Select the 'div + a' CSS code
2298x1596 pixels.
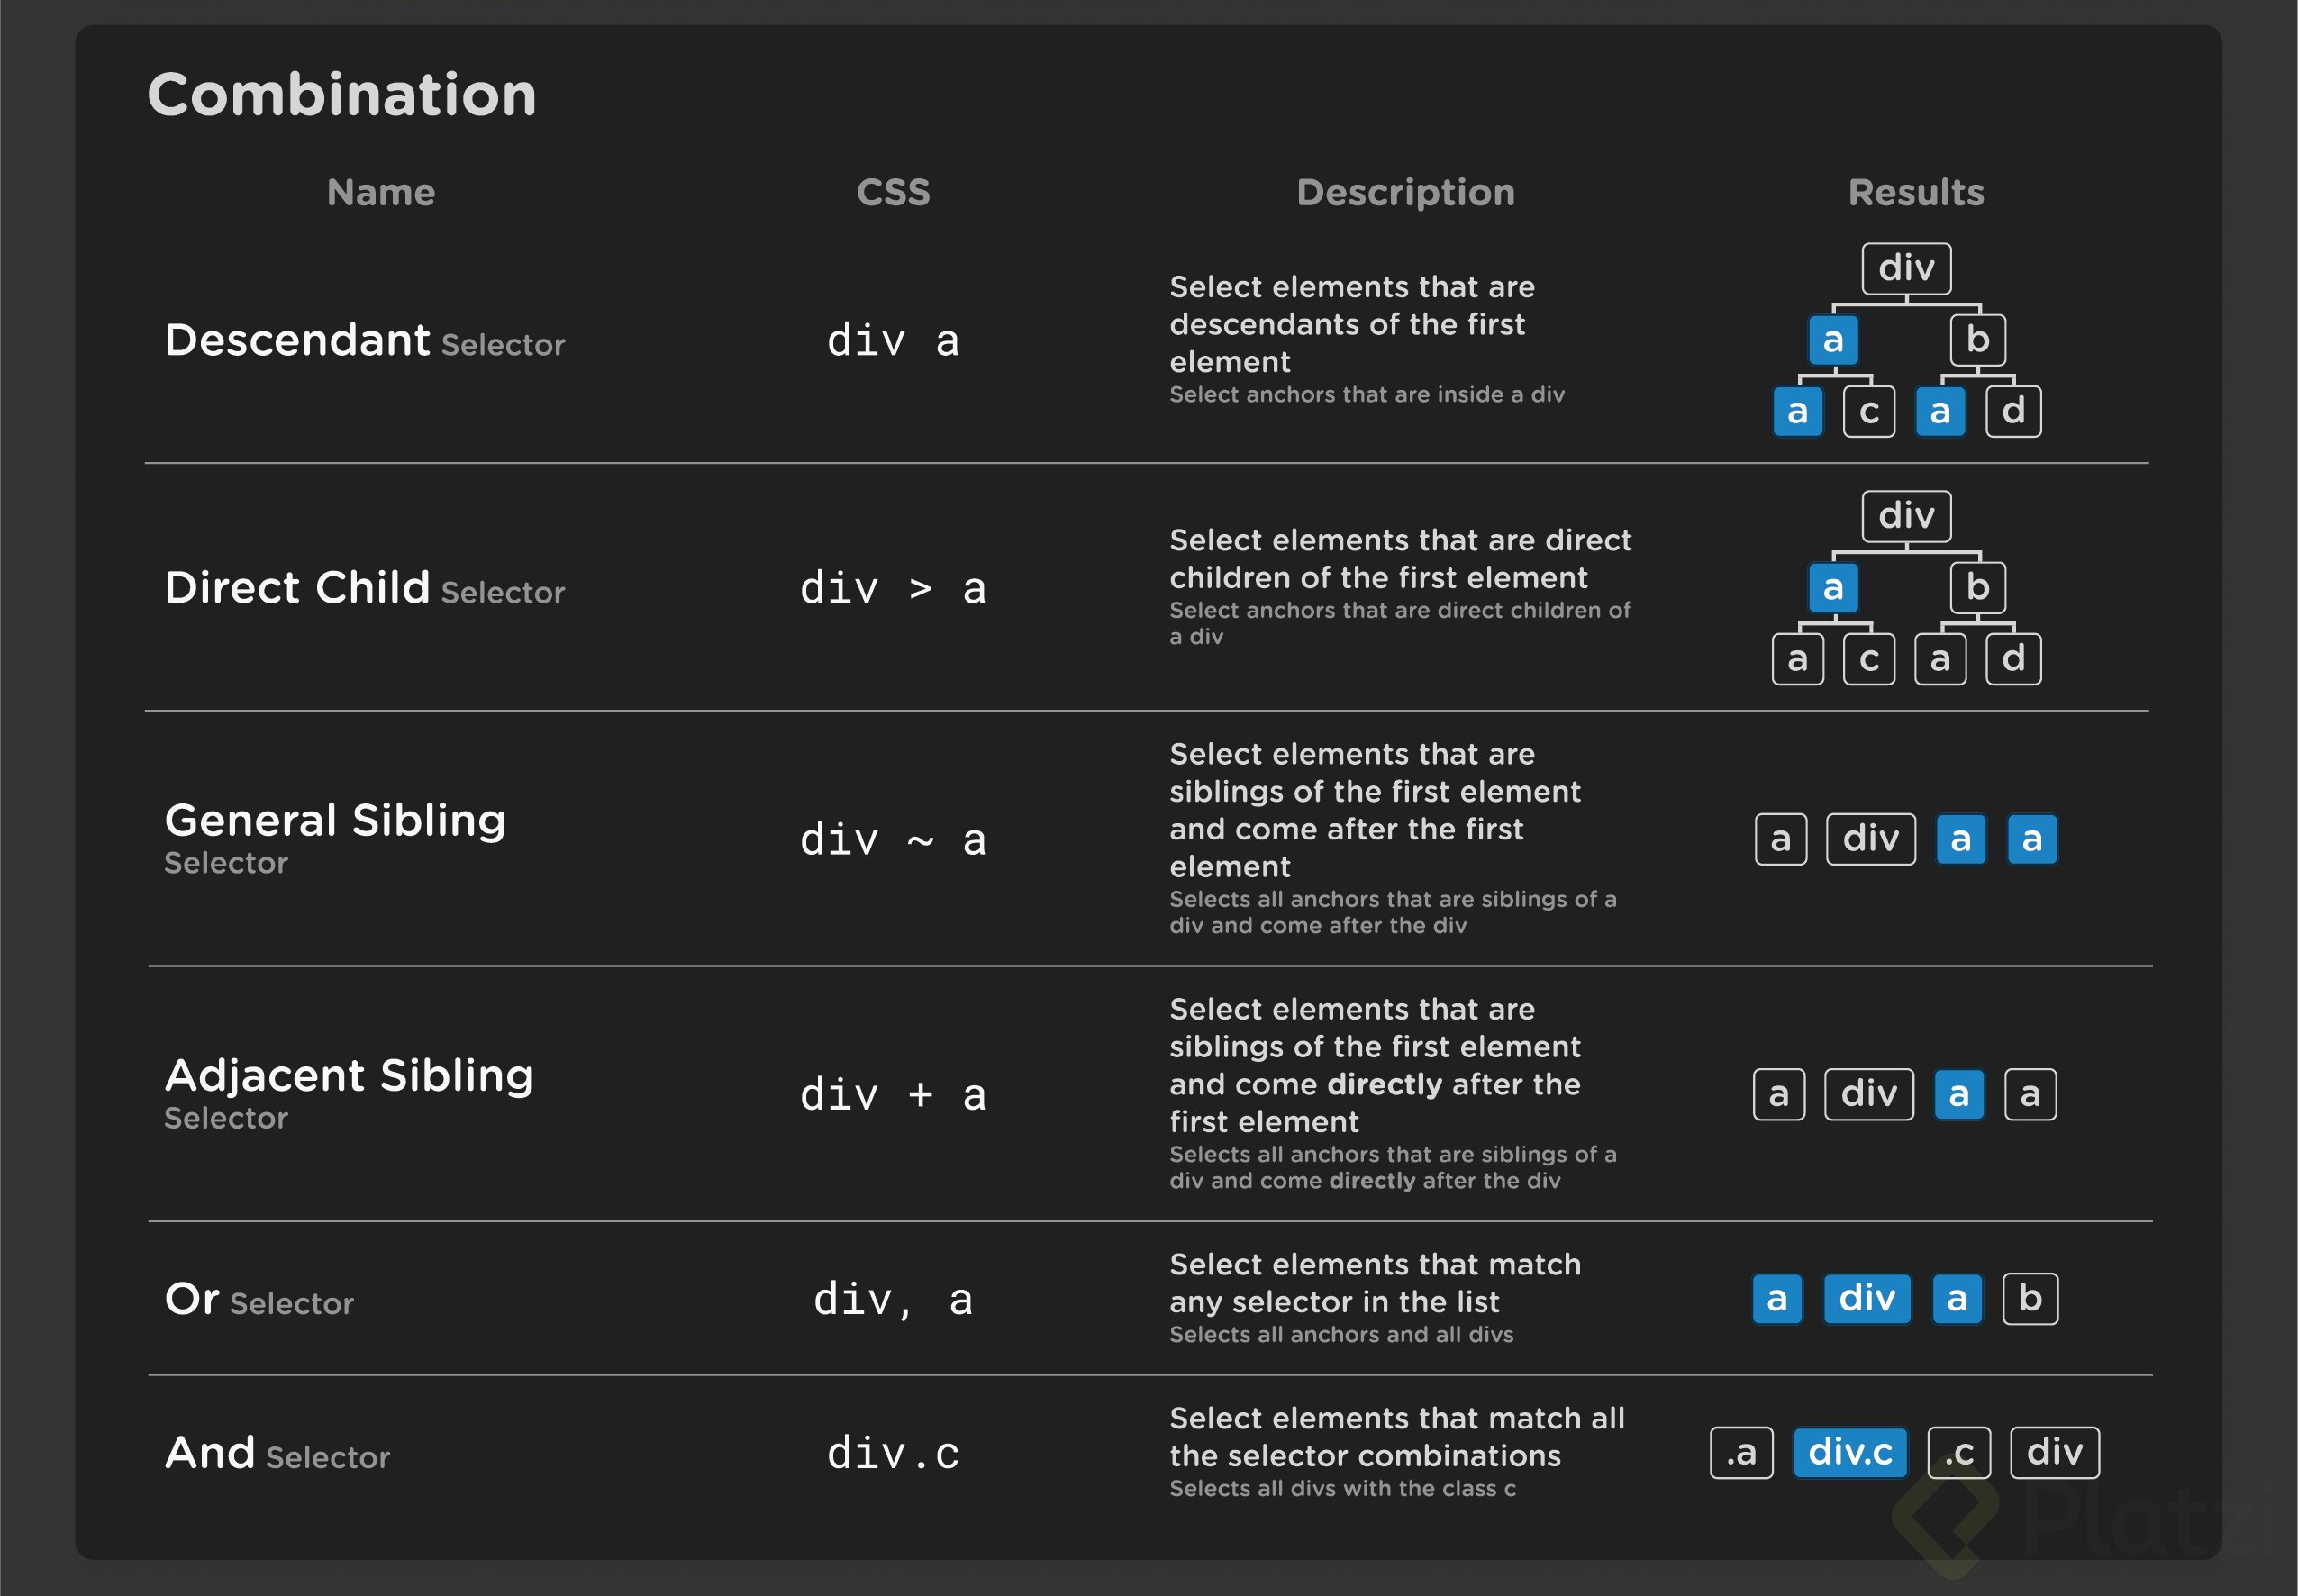click(x=893, y=1095)
